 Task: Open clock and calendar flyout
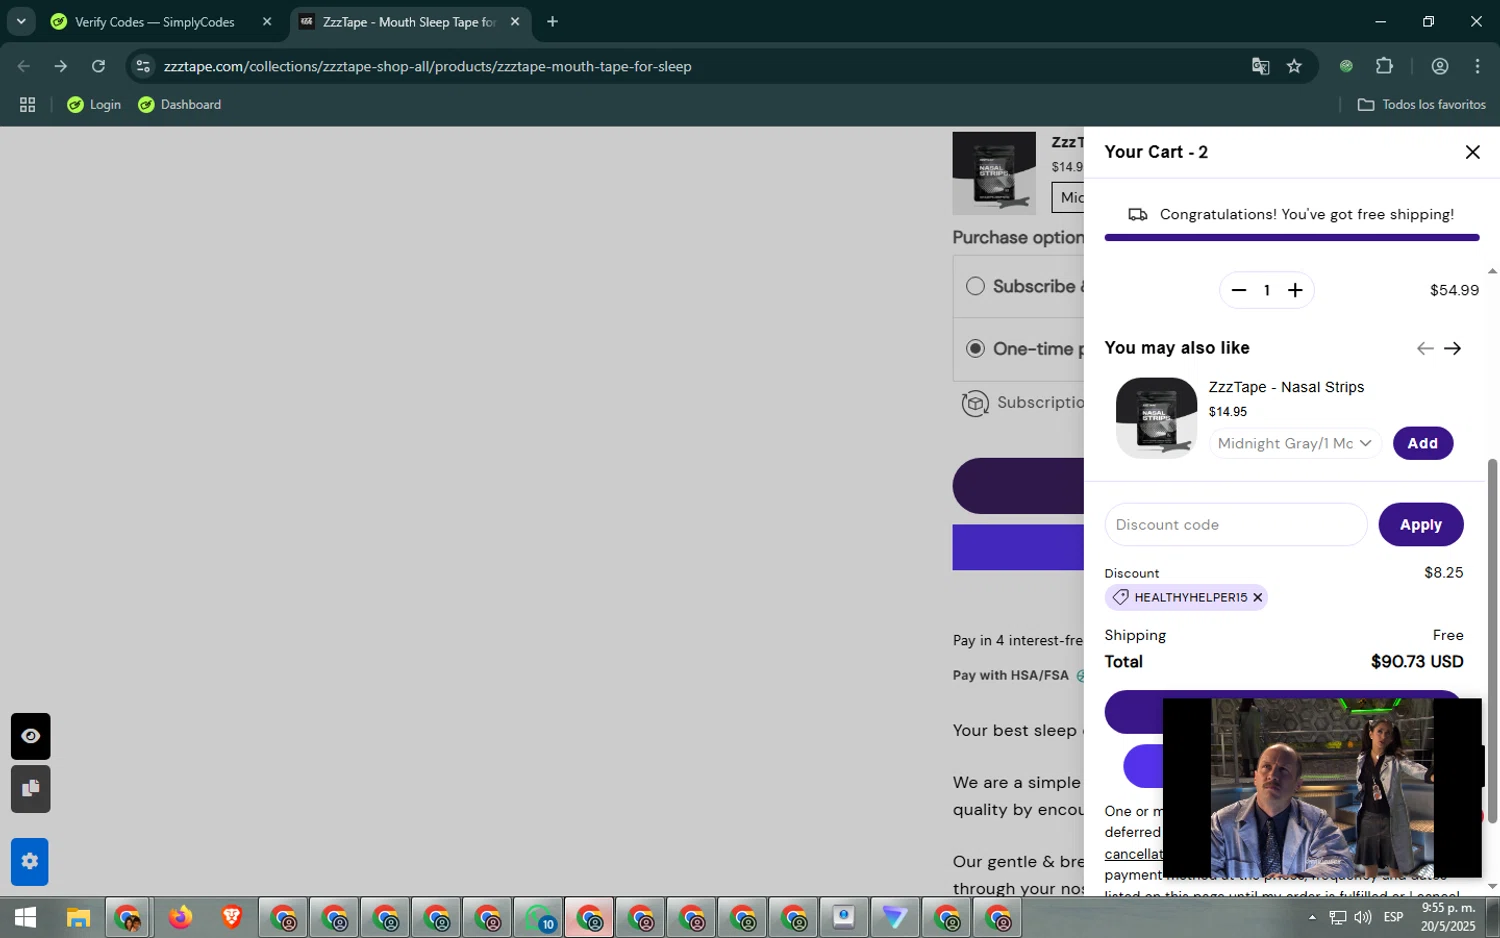1448,917
